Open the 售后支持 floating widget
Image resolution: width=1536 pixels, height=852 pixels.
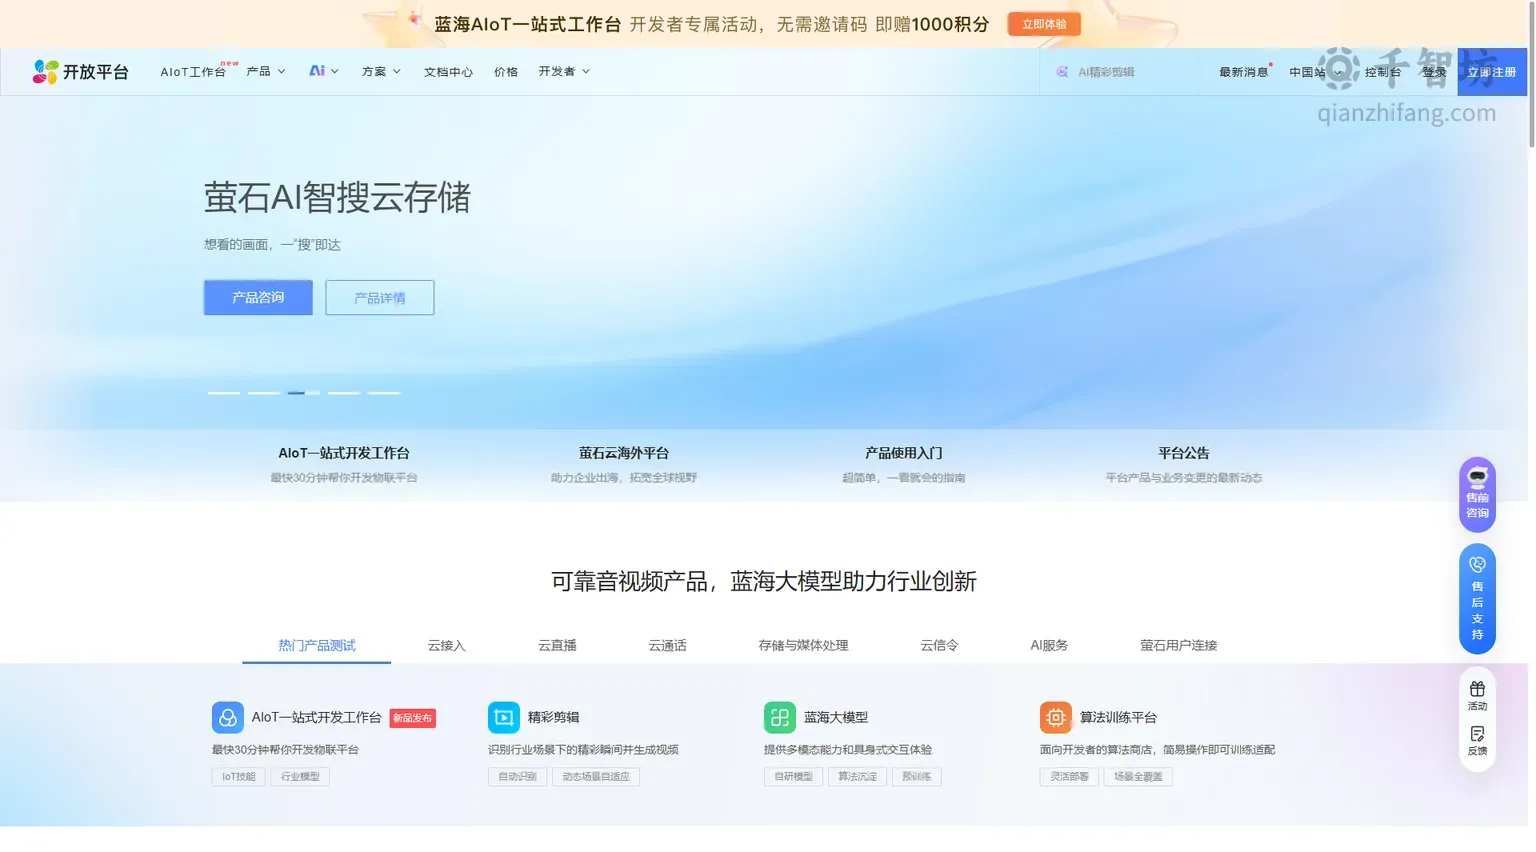[1477, 599]
